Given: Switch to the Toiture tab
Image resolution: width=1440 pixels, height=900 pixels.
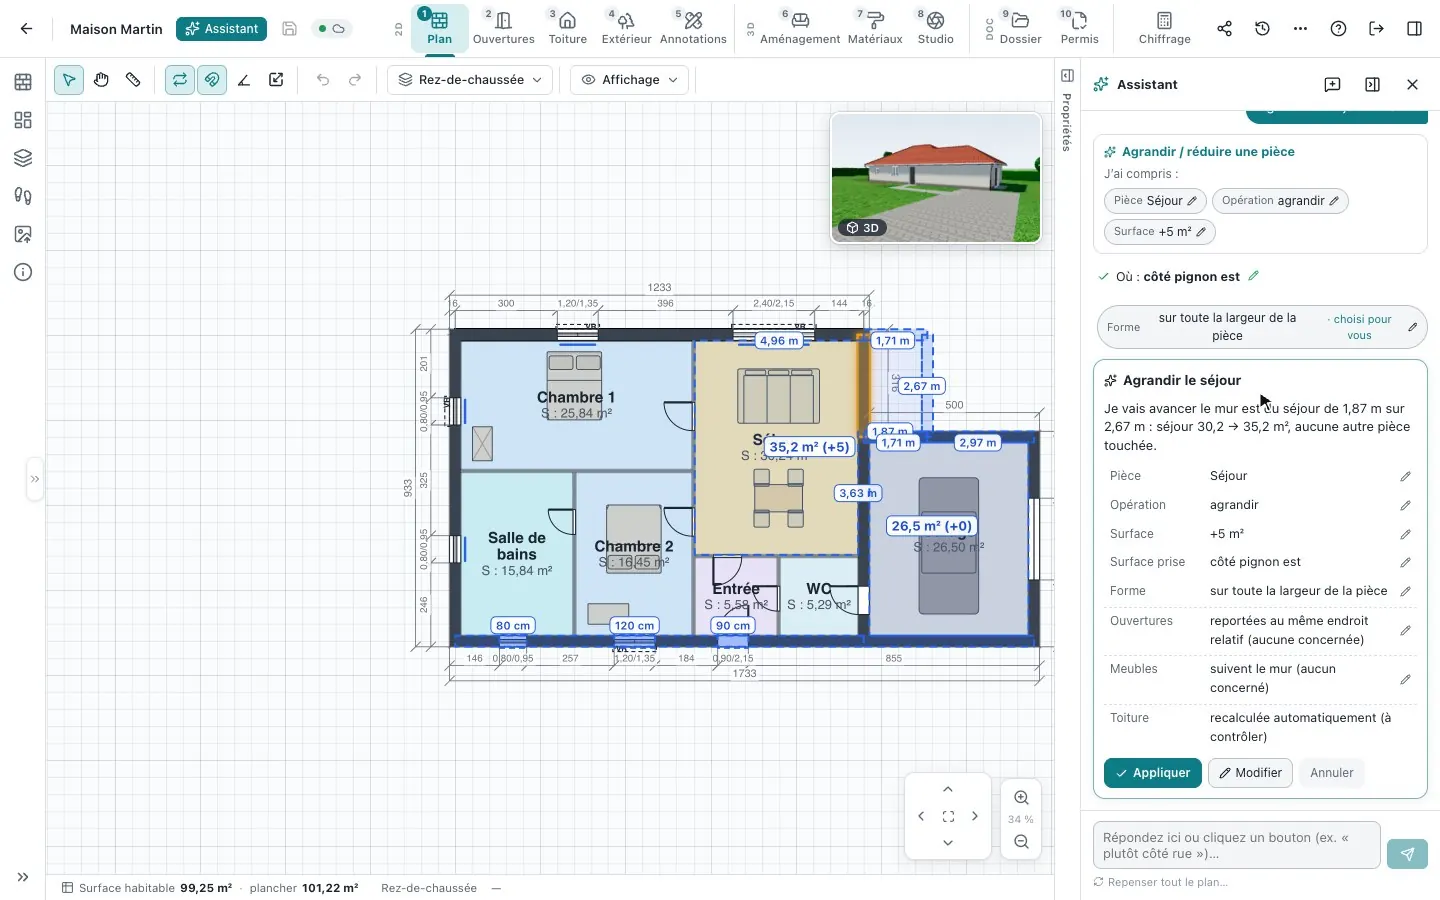Looking at the screenshot, I should coord(567,28).
